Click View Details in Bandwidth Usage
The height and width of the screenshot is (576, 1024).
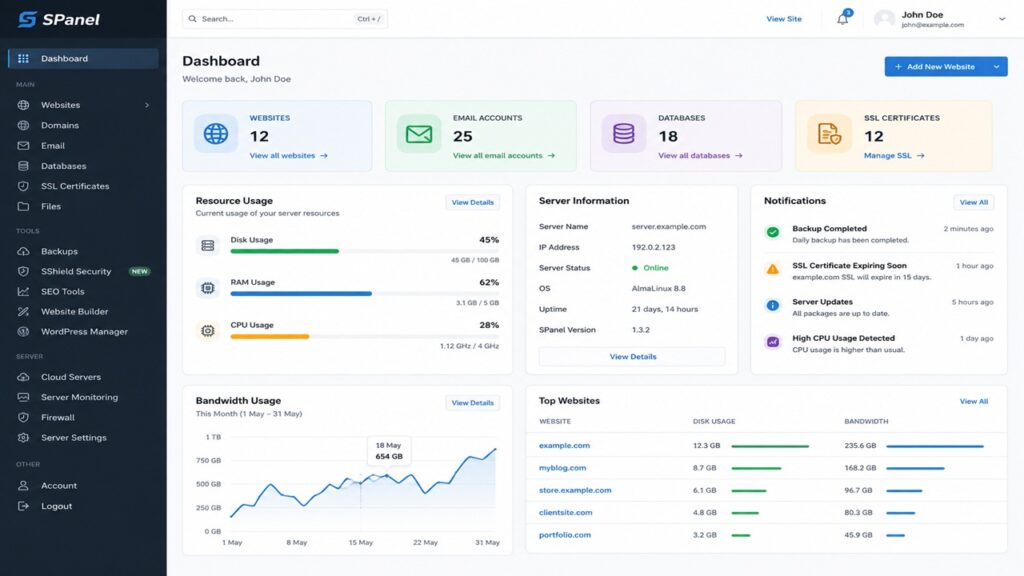tap(473, 403)
